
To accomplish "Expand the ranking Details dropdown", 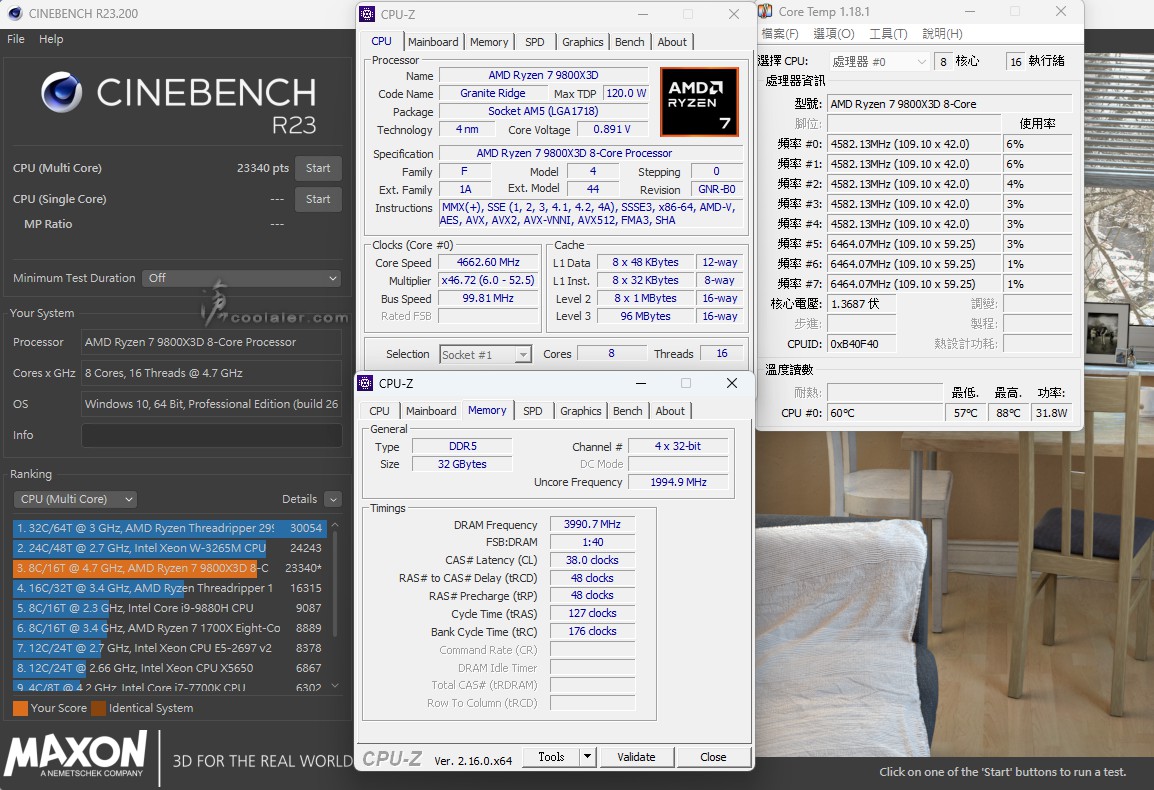I will point(332,499).
